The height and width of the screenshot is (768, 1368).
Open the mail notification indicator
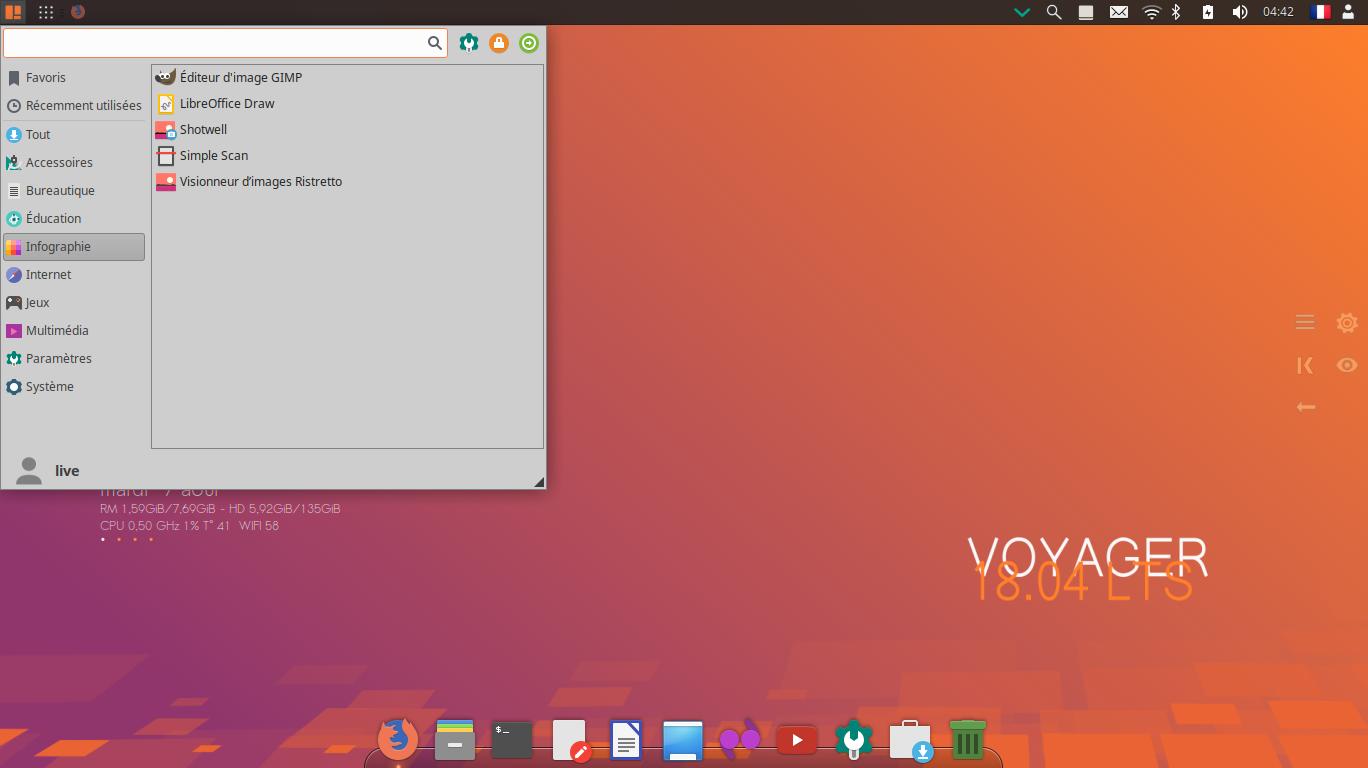point(1119,12)
